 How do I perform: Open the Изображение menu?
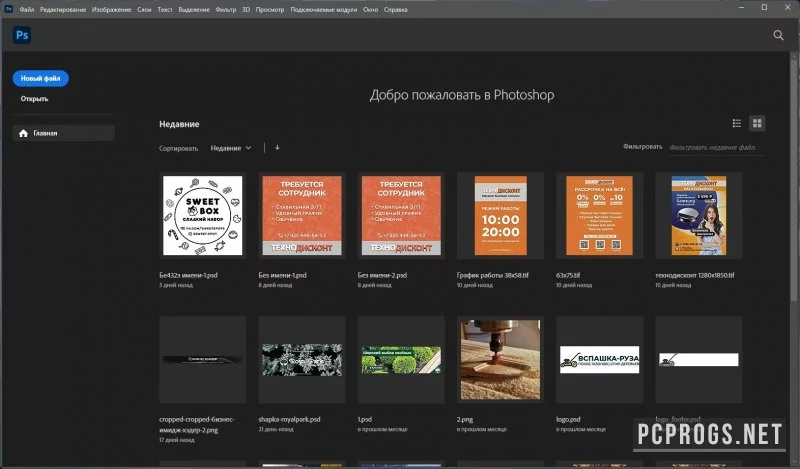pyautogui.click(x=111, y=9)
